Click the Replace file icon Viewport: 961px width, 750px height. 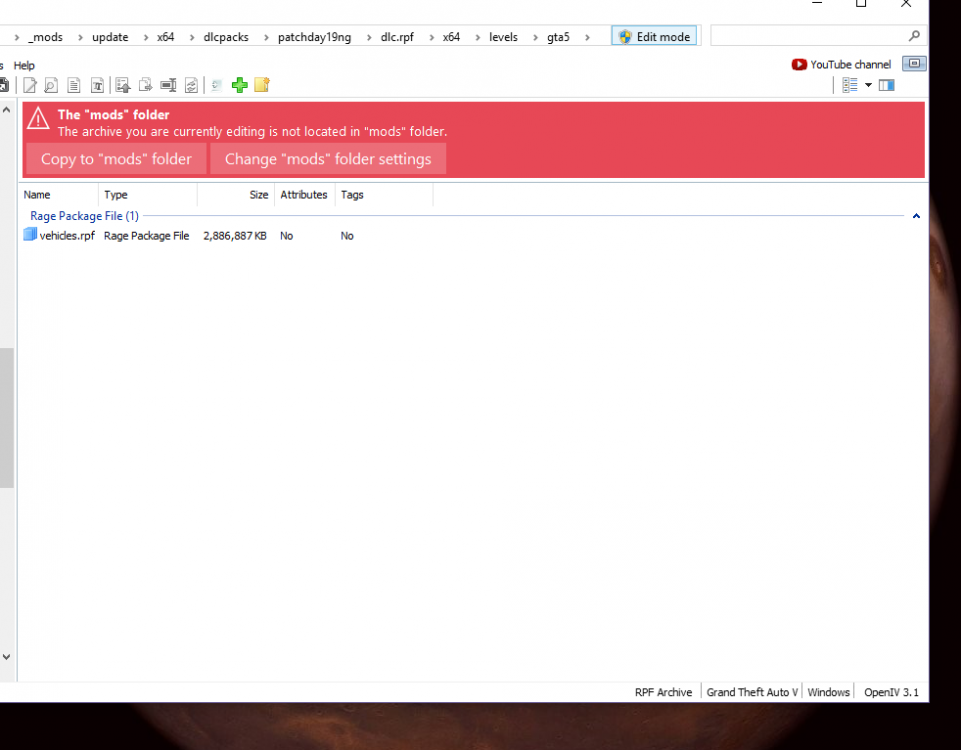point(191,85)
